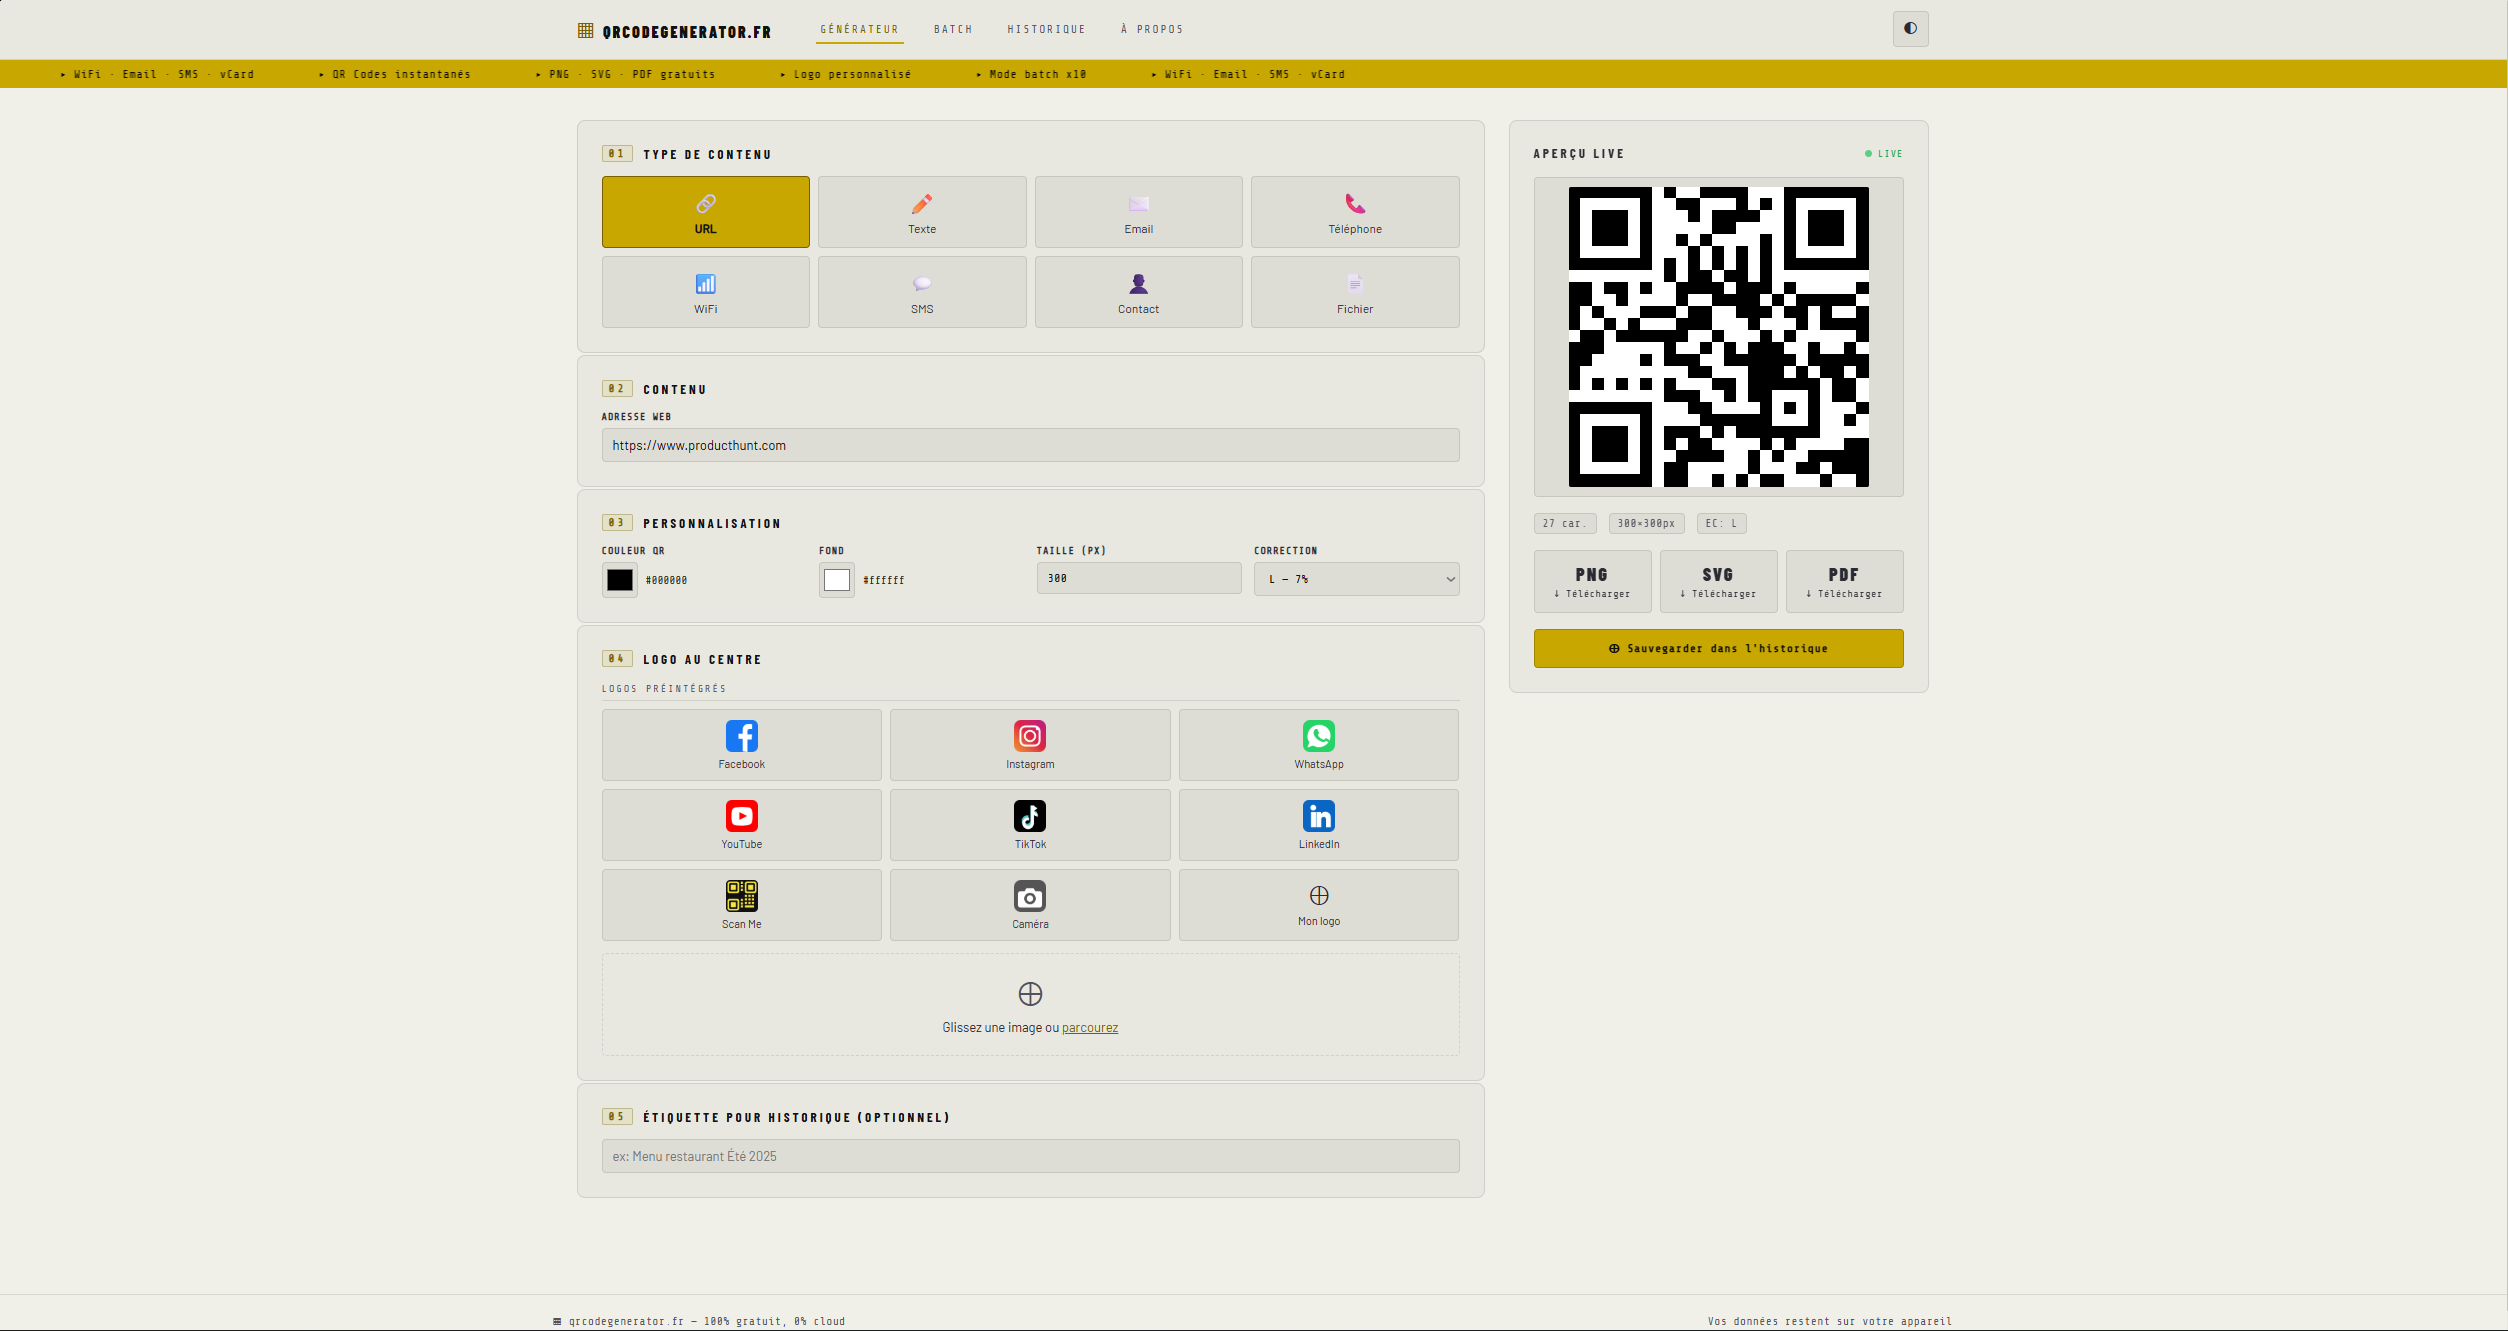Open the white Fond color swatch
Screen dimensions: 2508x1331
(x=837, y=580)
